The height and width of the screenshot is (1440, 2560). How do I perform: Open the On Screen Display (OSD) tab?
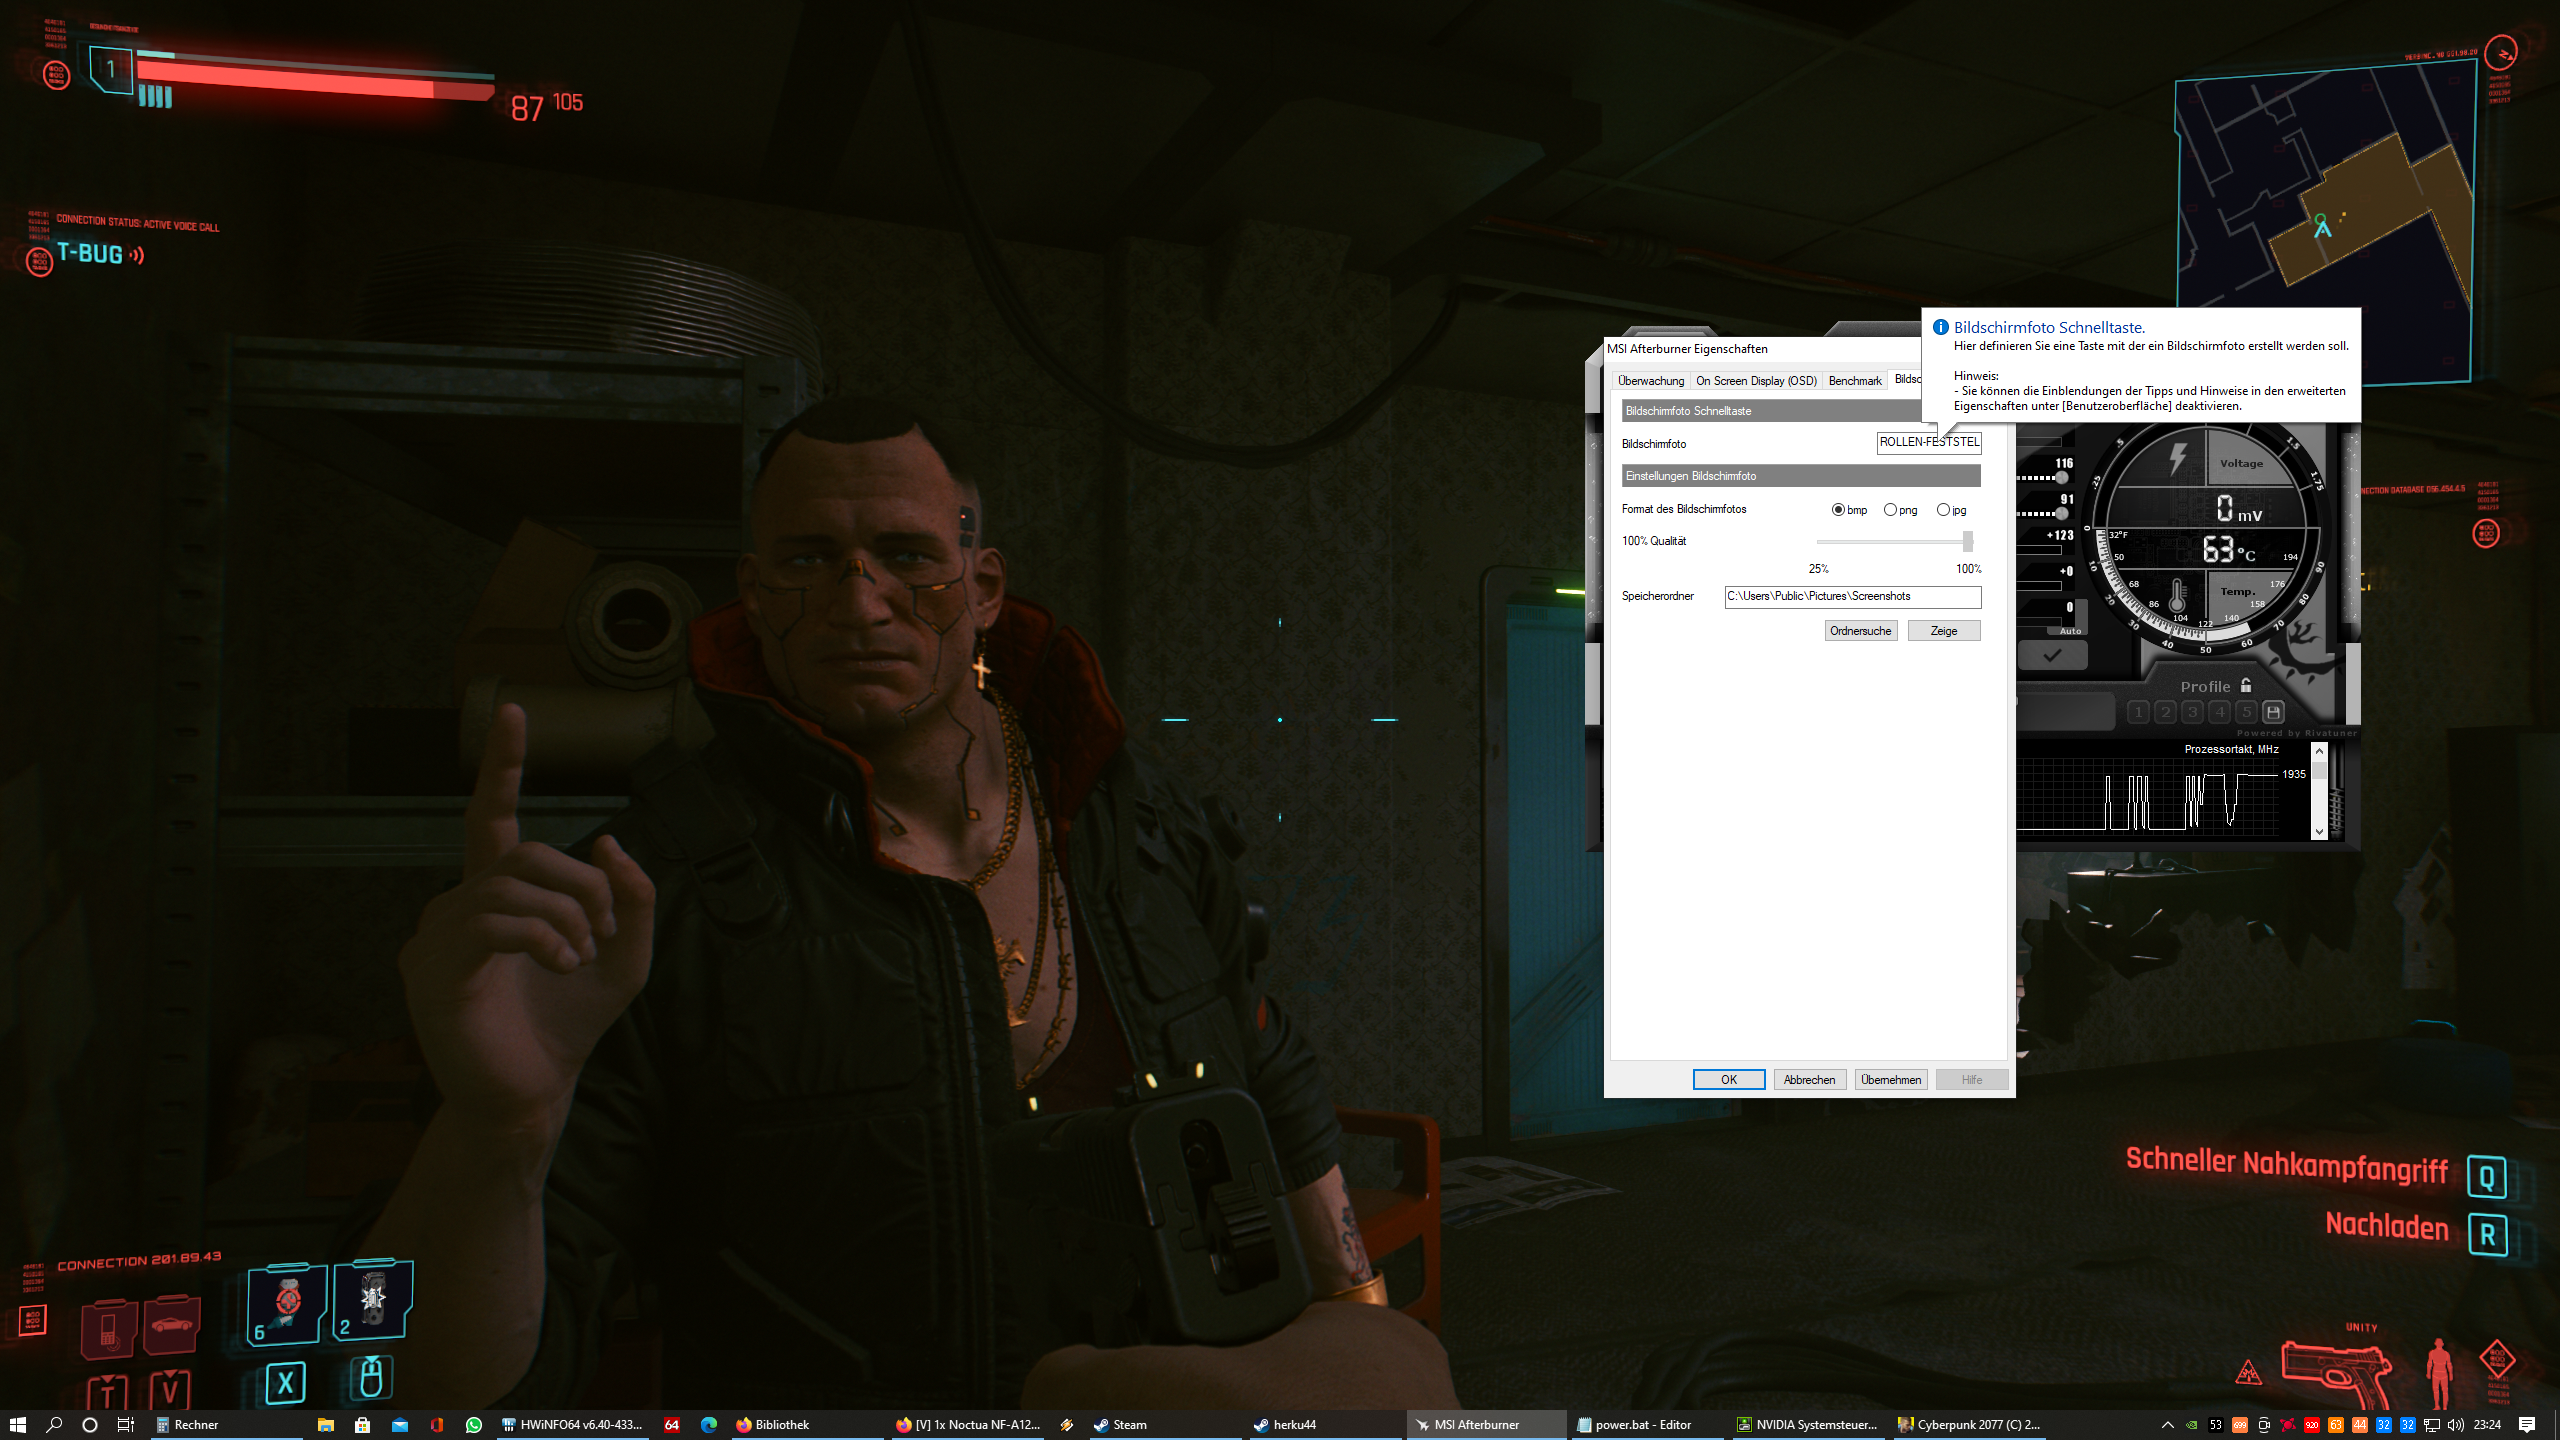(x=1756, y=381)
